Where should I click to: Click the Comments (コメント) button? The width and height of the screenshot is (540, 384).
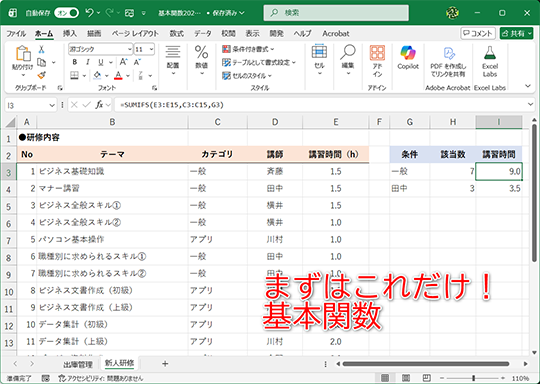(x=478, y=33)
